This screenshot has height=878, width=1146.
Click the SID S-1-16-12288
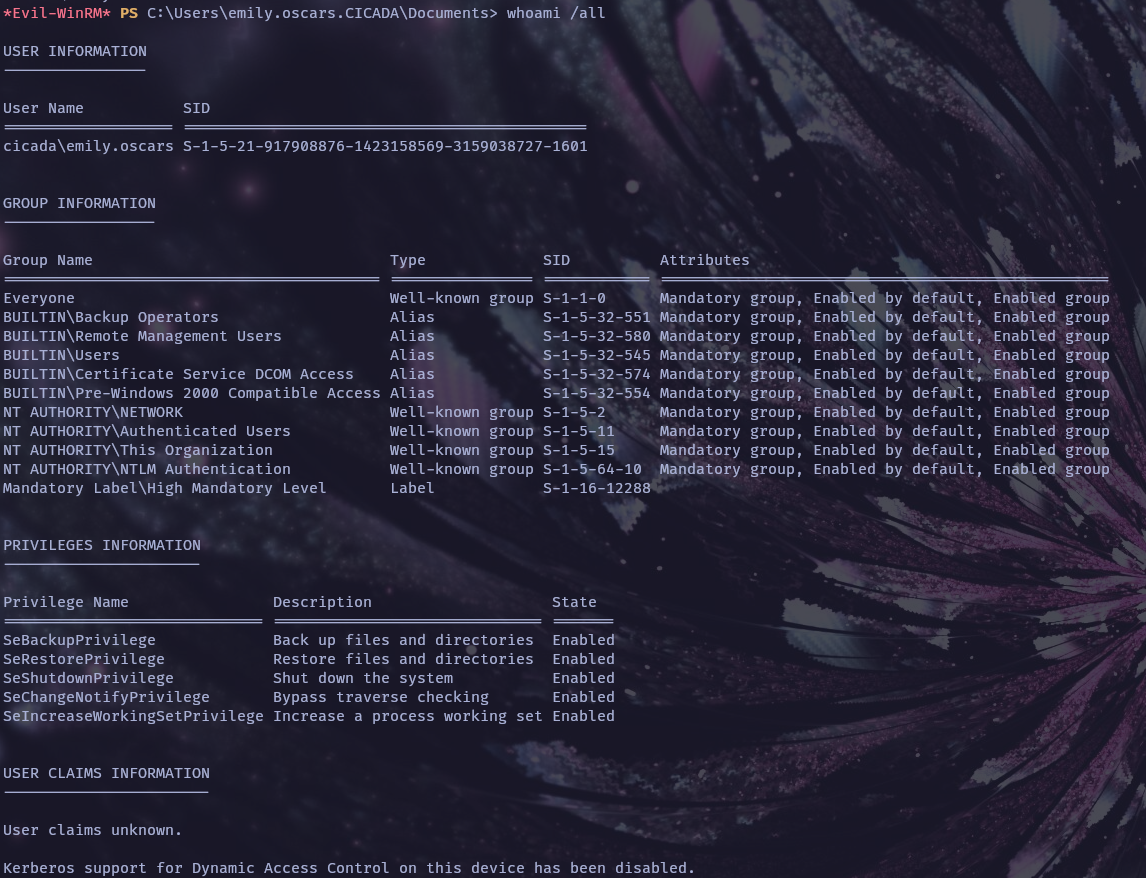596,488
